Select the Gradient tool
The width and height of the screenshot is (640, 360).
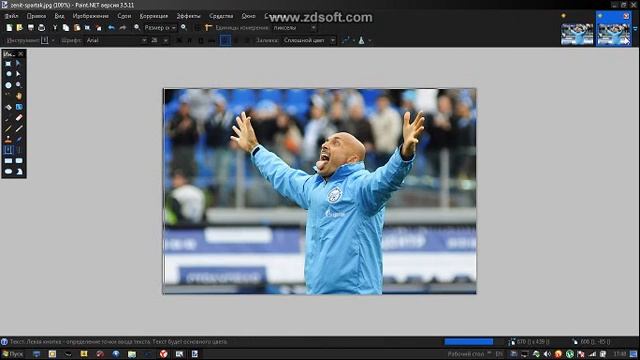pos(19,107)
